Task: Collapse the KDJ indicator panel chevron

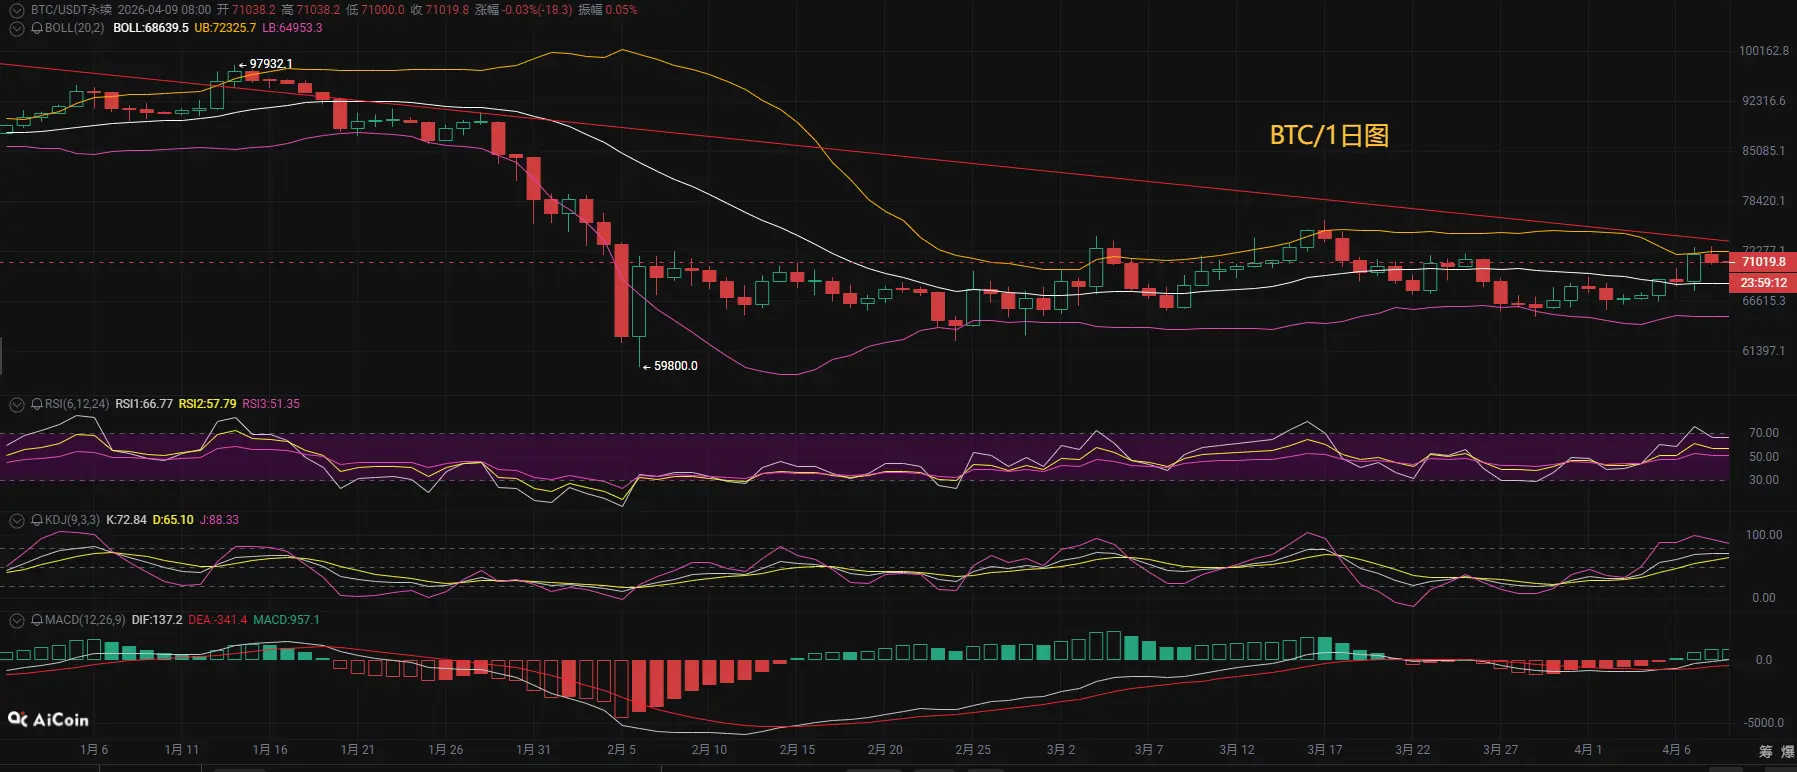Action: click(x=17, y=520)
